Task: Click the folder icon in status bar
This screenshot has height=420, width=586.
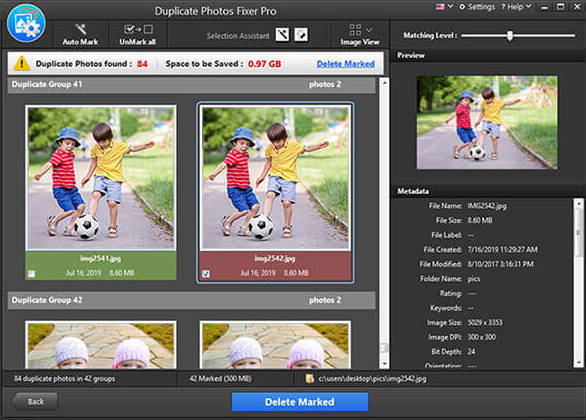Action: click(309, 379)
